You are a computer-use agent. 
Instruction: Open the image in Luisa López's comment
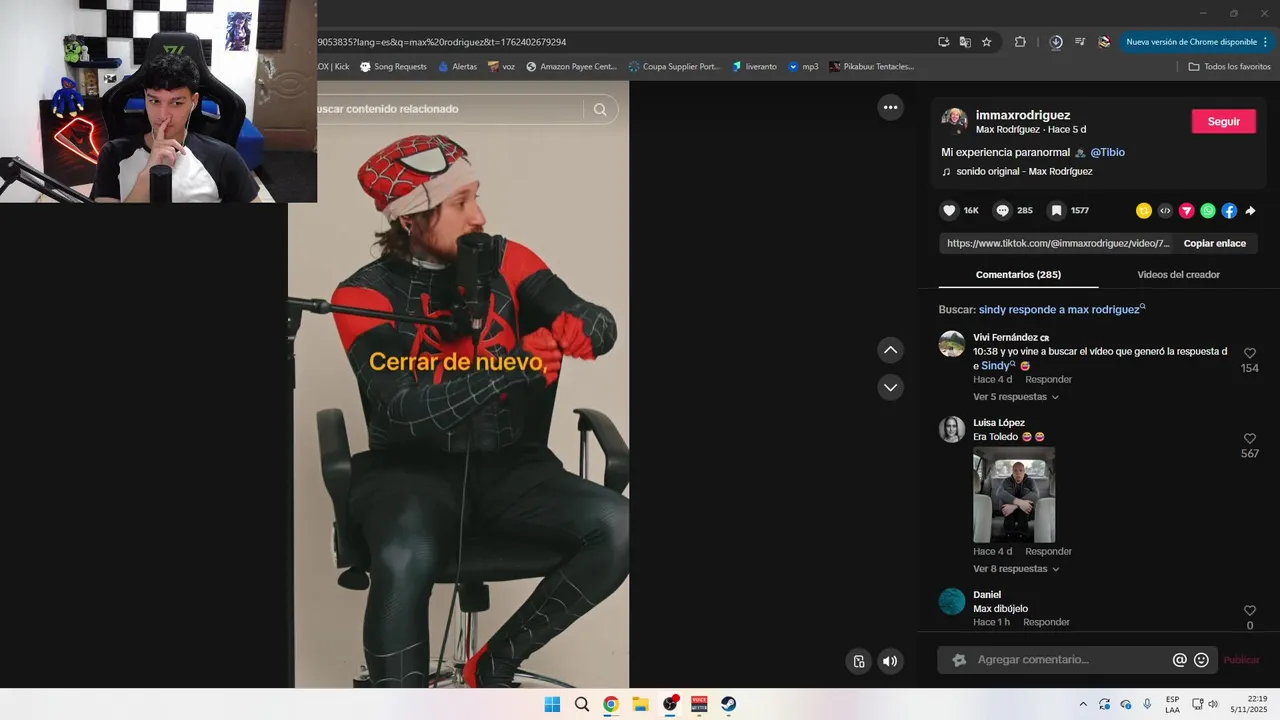click(x=1014, y=495)
